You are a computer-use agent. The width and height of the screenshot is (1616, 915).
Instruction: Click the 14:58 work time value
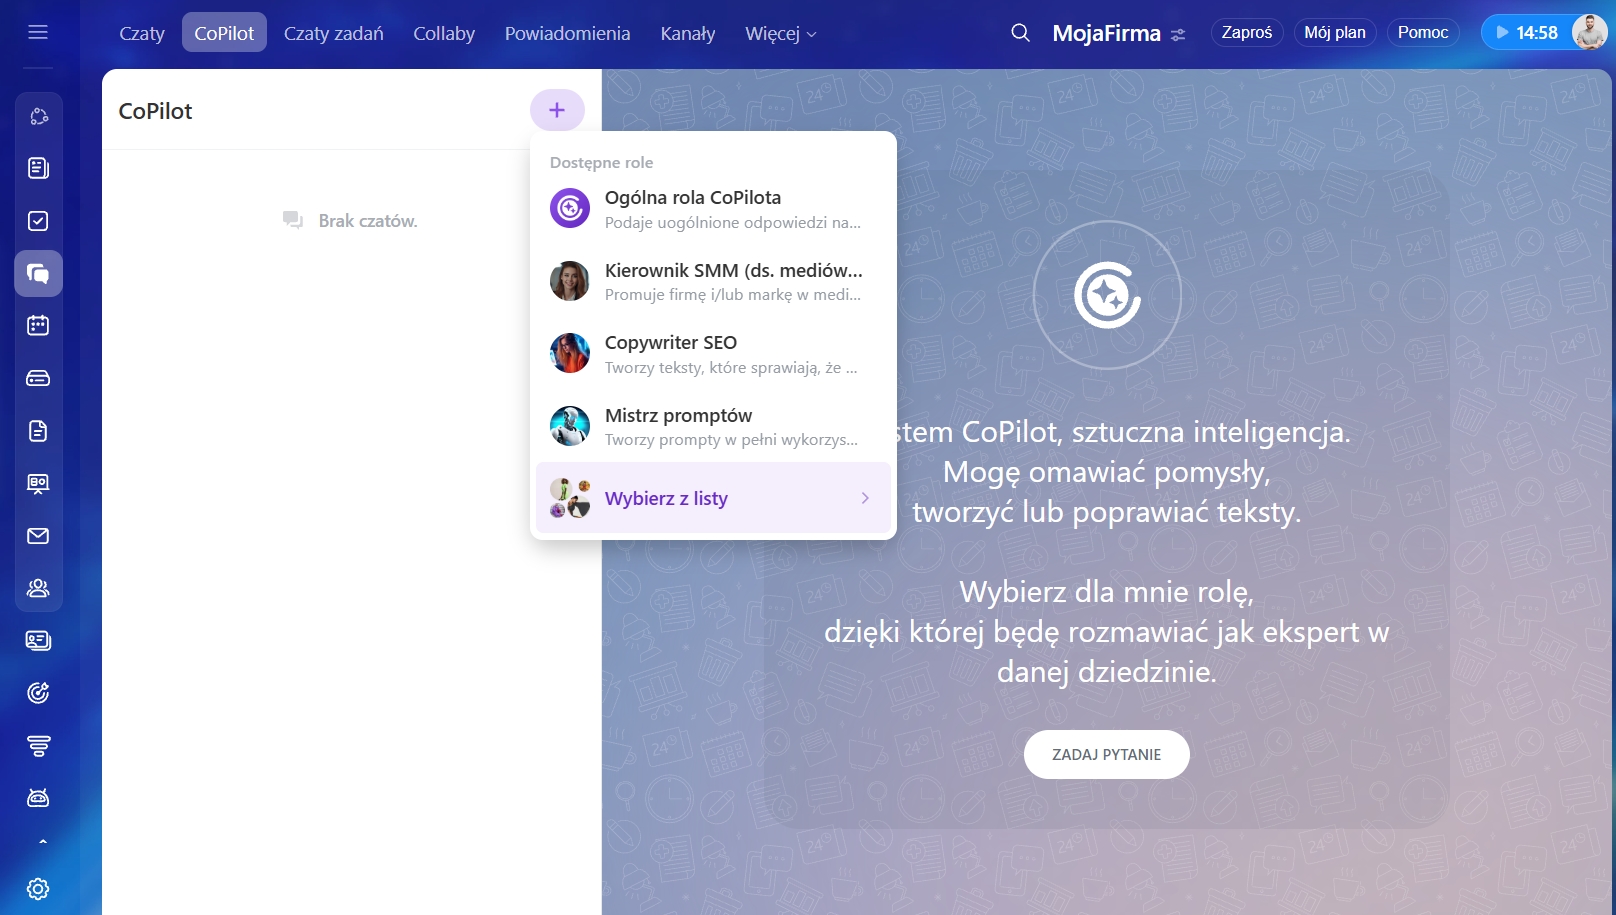pyautogui.click(x=1537, y=33)
